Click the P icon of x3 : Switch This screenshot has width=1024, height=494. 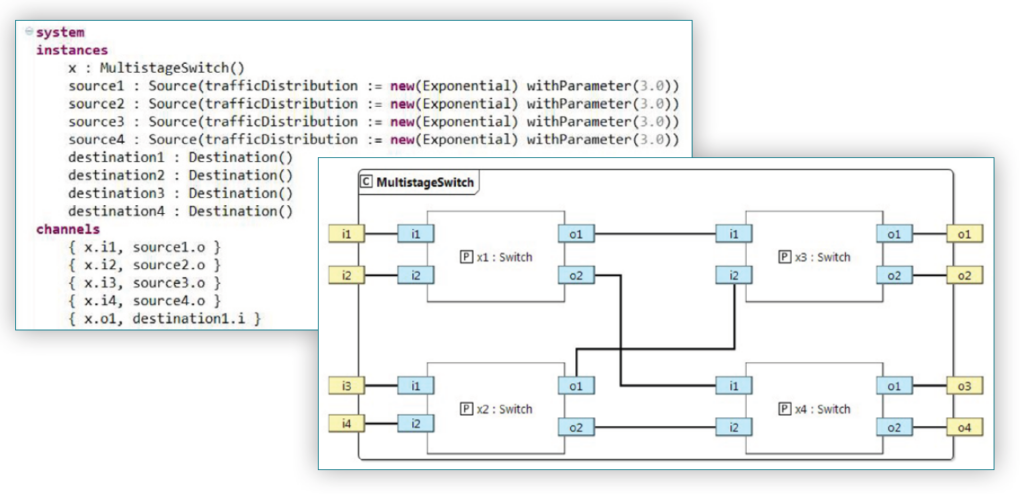(x=784, y=257)
